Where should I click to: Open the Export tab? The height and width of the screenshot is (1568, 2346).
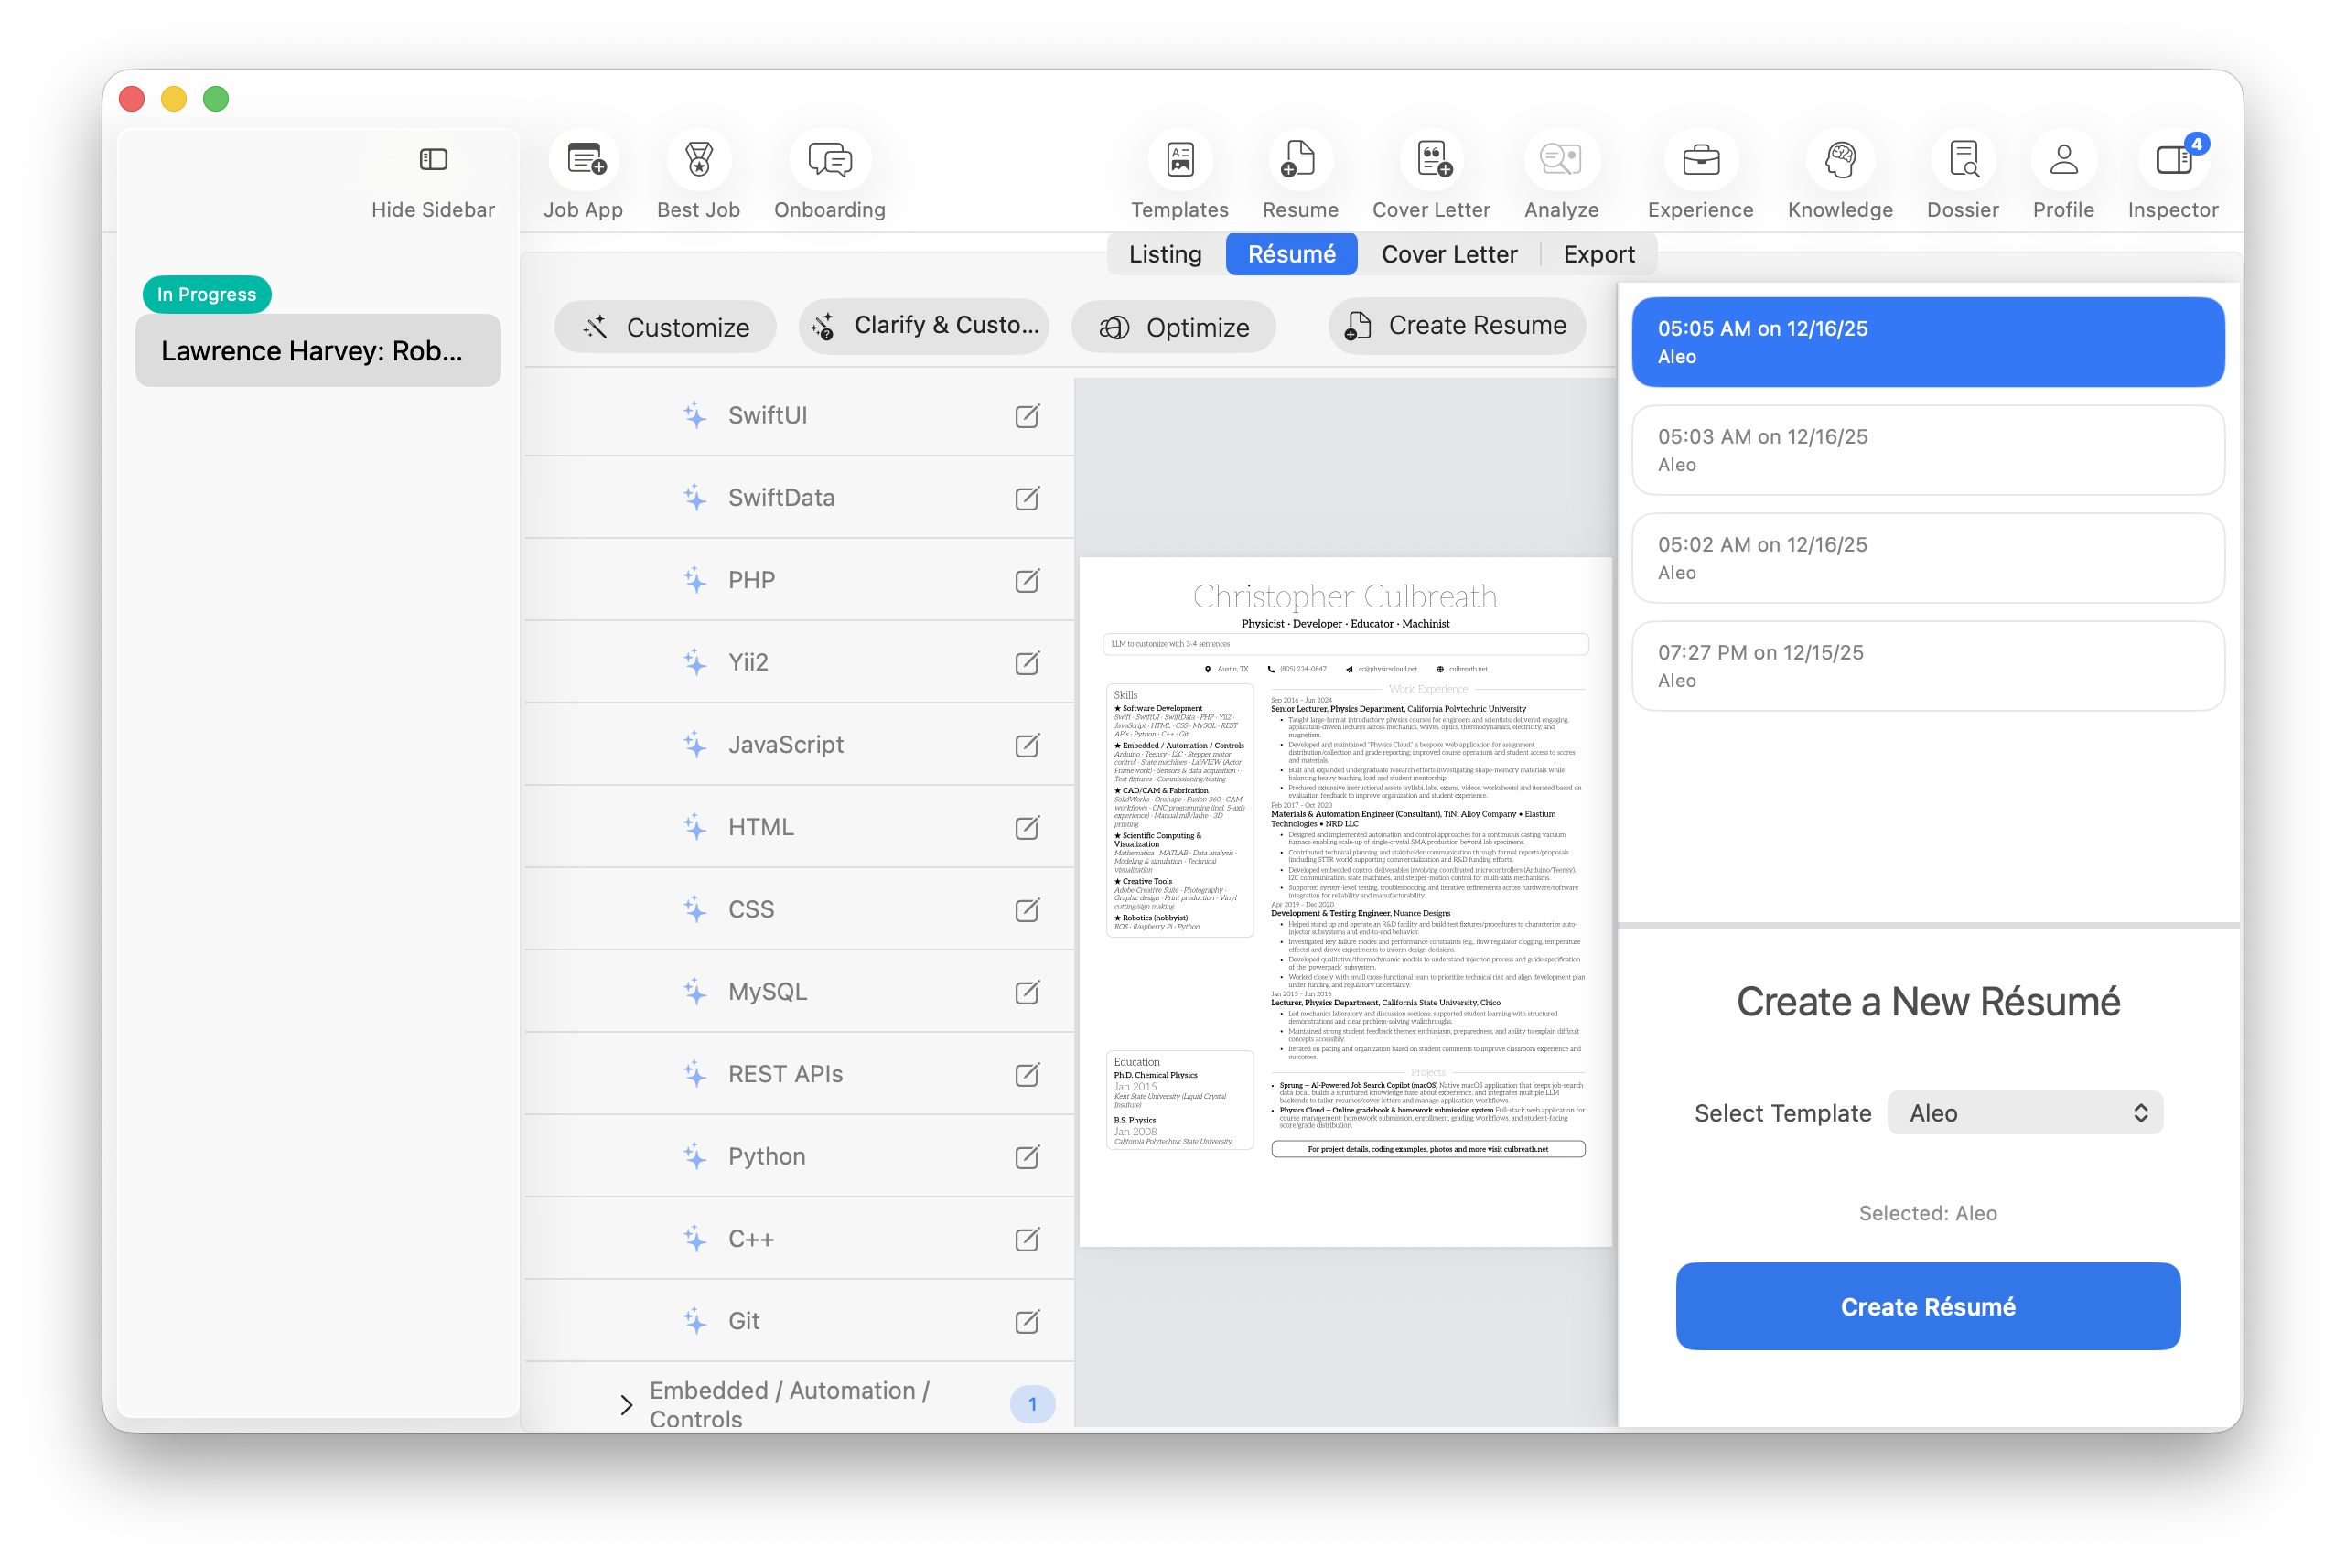click(x=1598, y=254)
